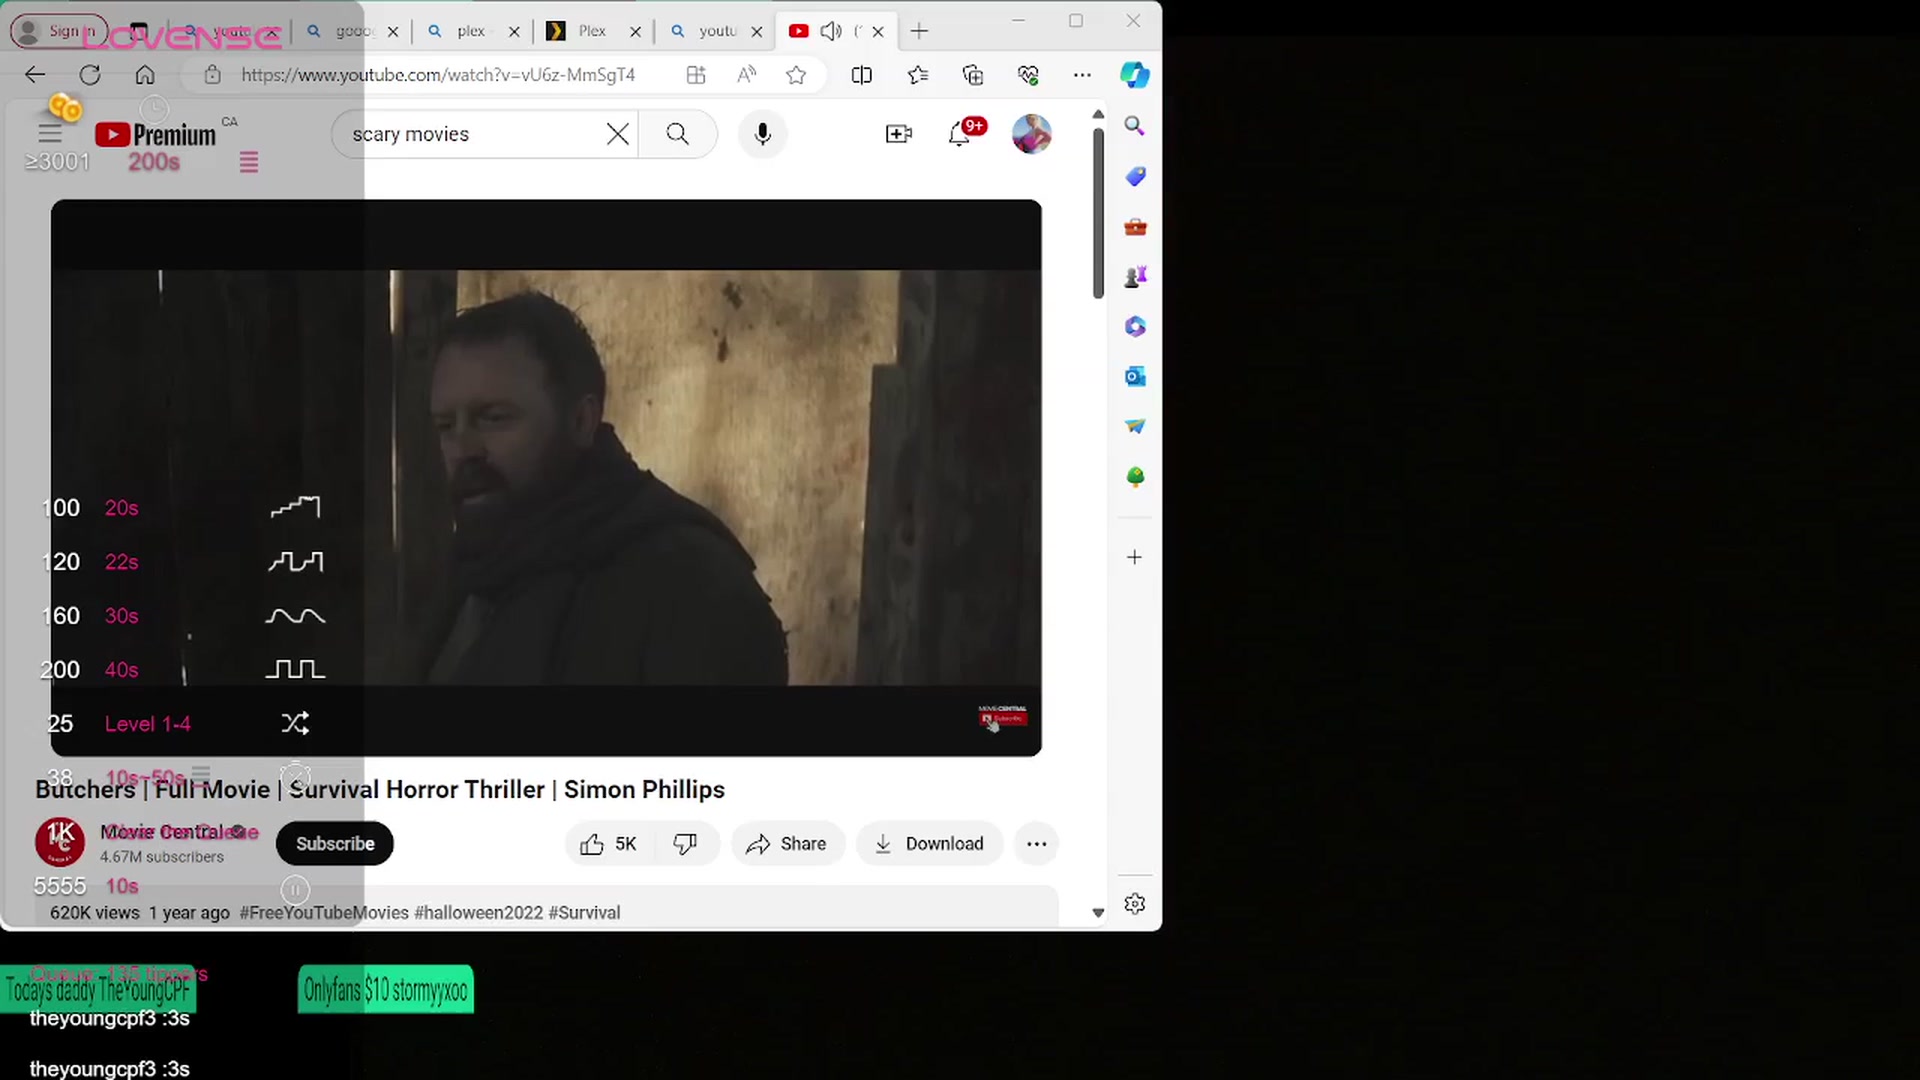Like the video with 5K likes
Viewport: 1920px width, 1080px height.
click(608, 844)
